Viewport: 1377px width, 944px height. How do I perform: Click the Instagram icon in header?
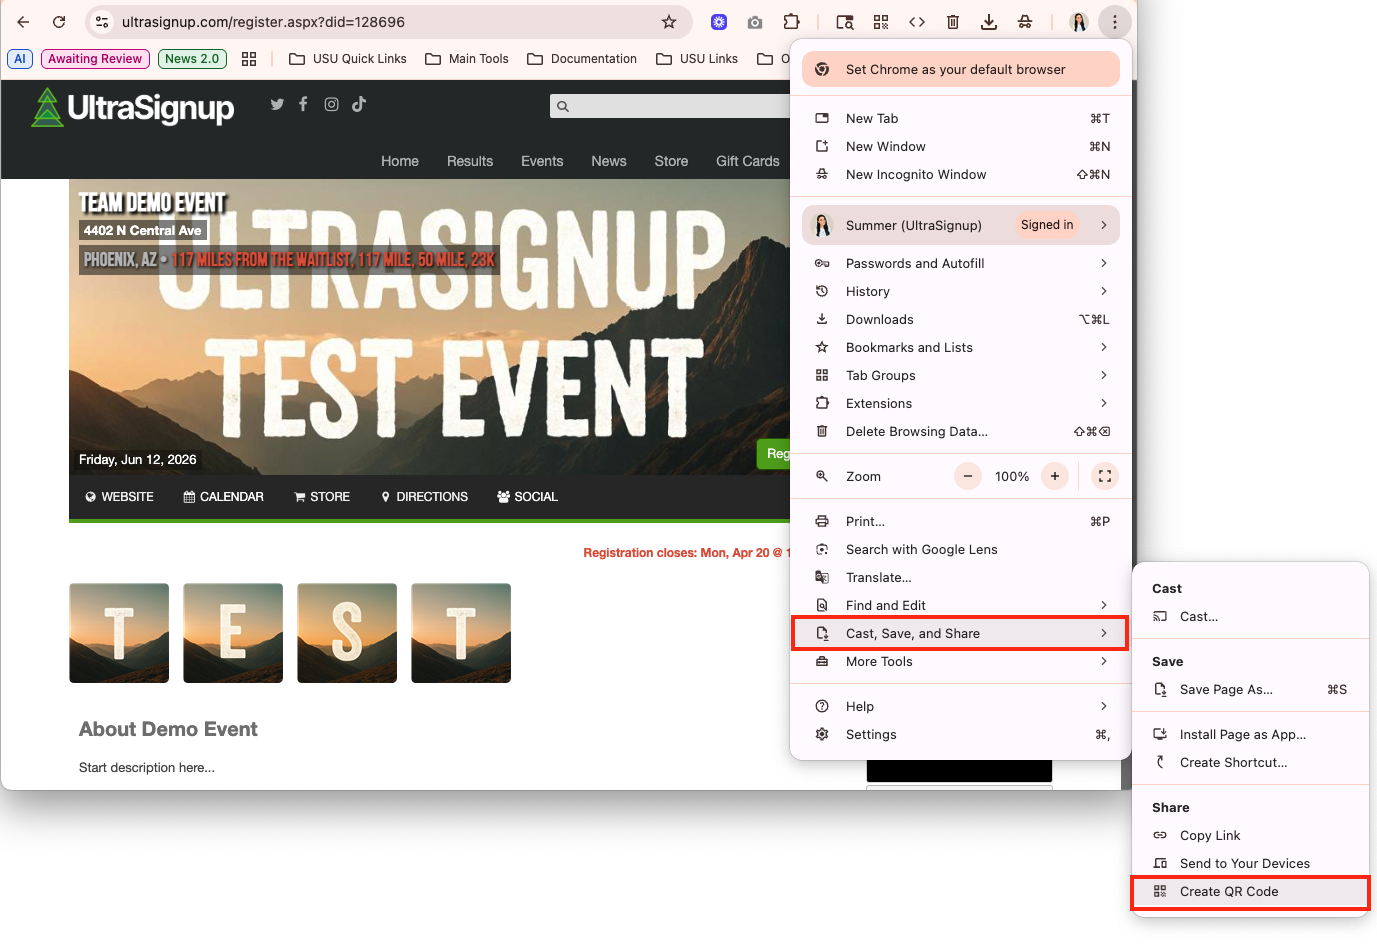[331, 104]
